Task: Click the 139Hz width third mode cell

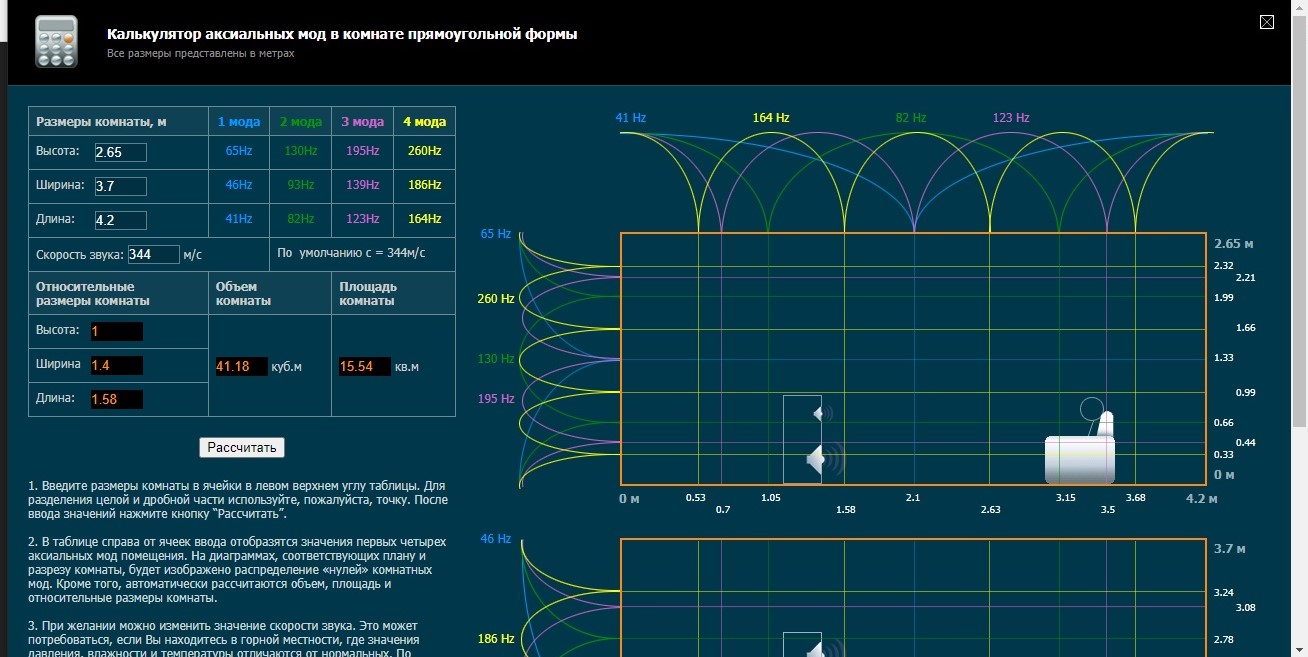Action: (363, 185)
